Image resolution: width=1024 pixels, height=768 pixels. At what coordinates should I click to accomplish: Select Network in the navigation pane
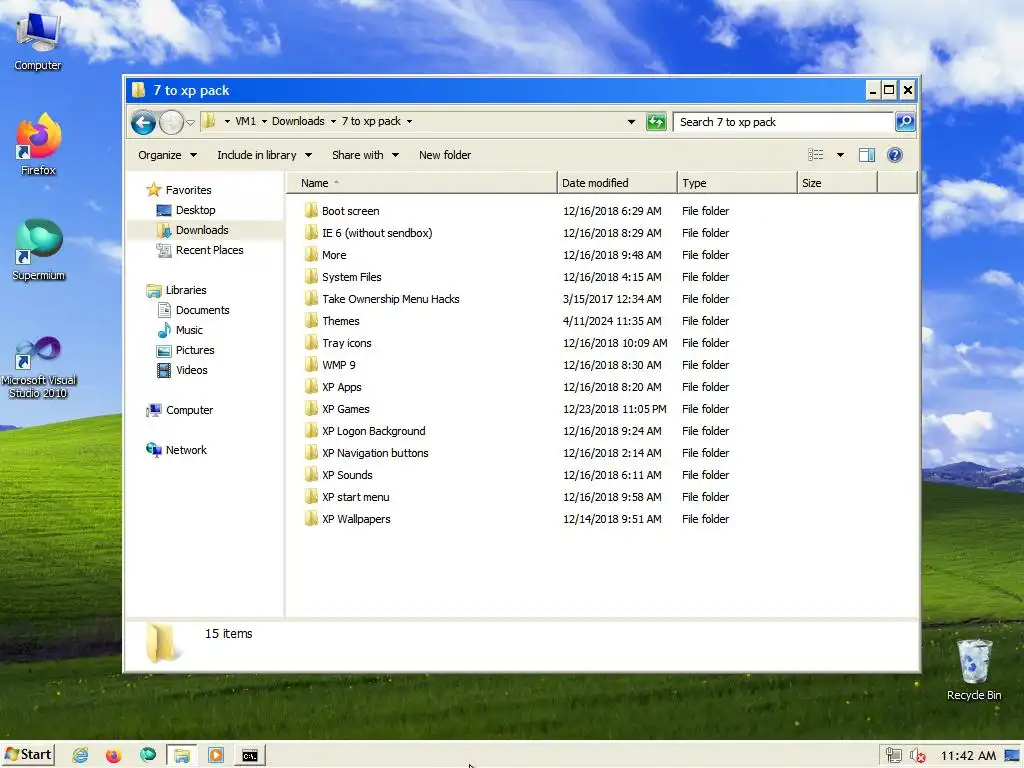tap(185, 450)
